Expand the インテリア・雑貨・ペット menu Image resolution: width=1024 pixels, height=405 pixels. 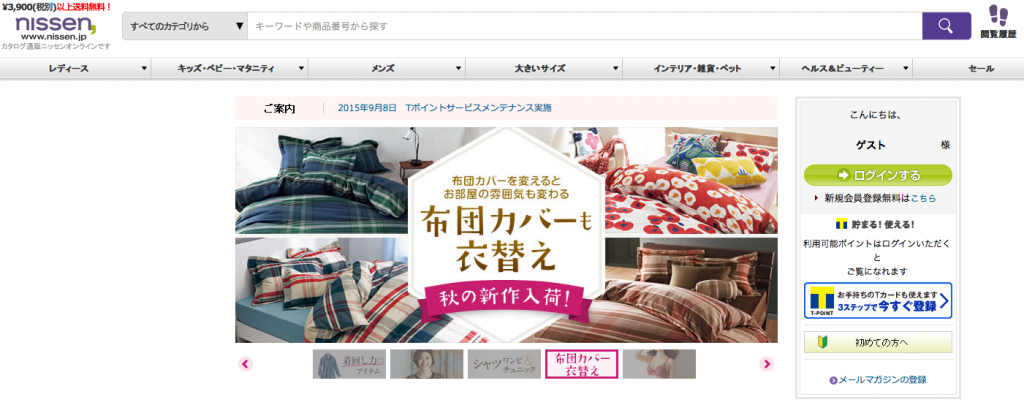(x=702, y=68)
